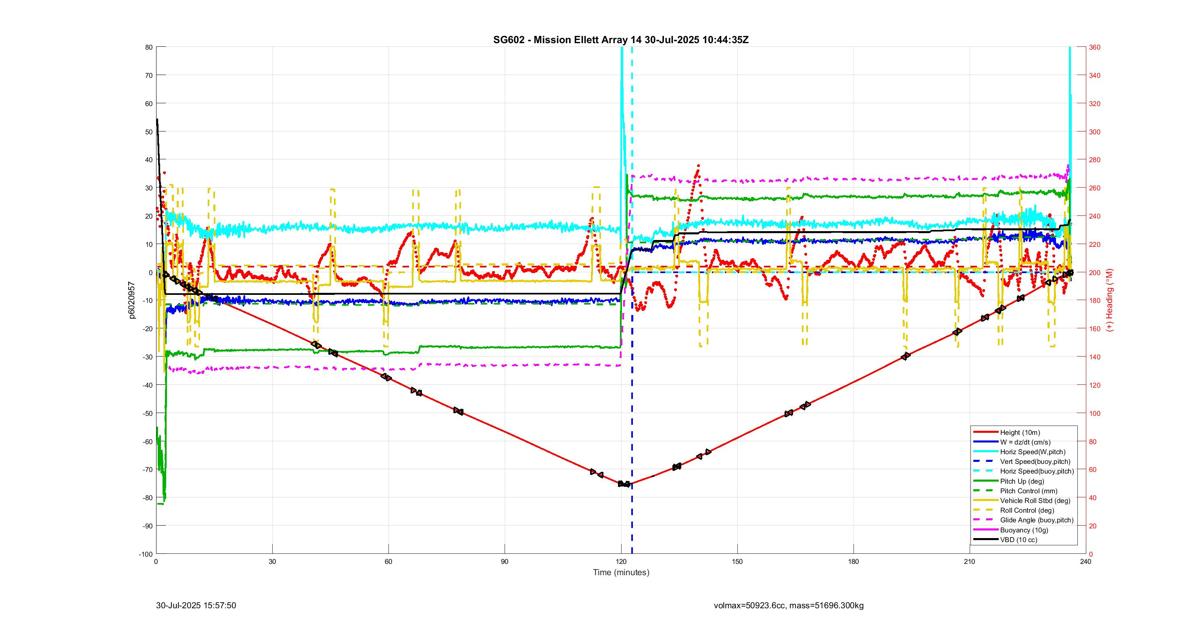
Task: Click right heading axis tick label '200'
Action: (1095, 272)
